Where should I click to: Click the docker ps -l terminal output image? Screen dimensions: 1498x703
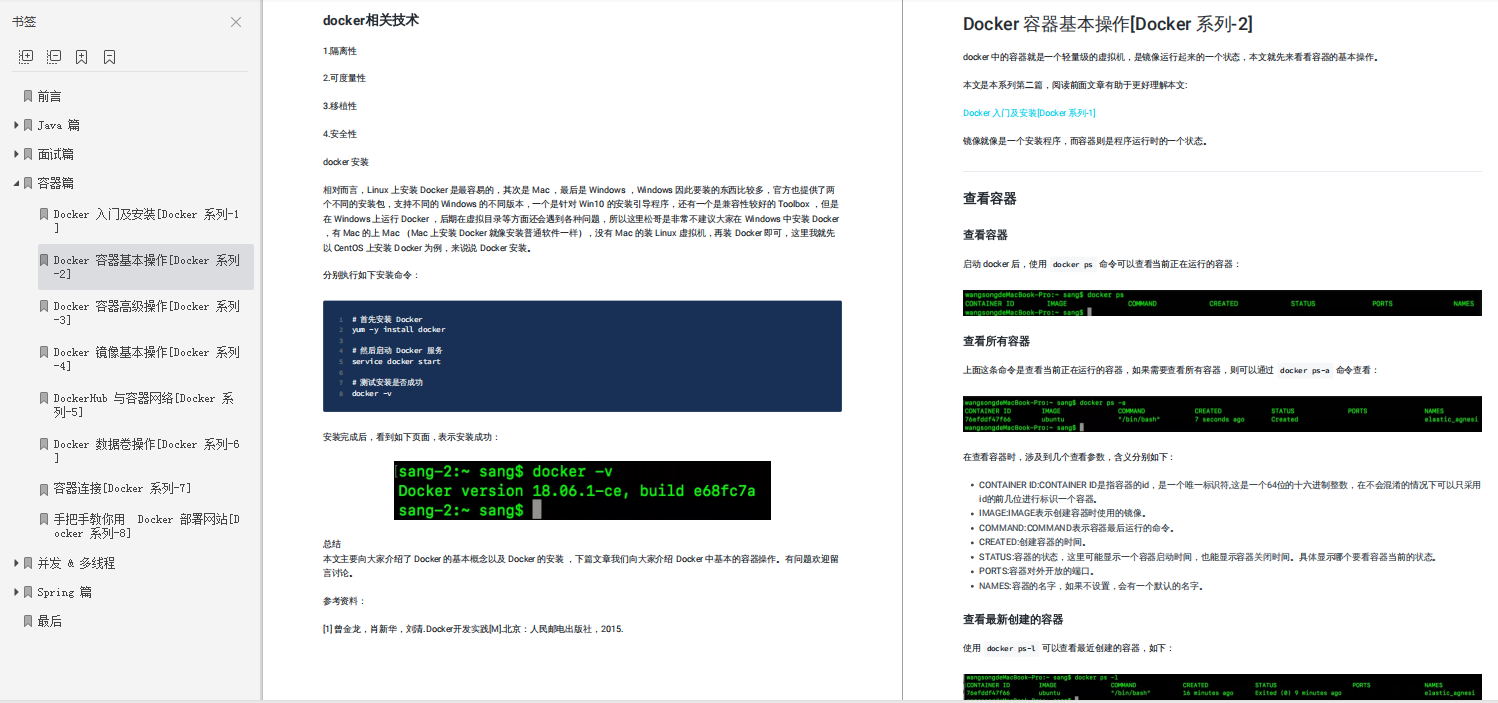click(1222, 687)
